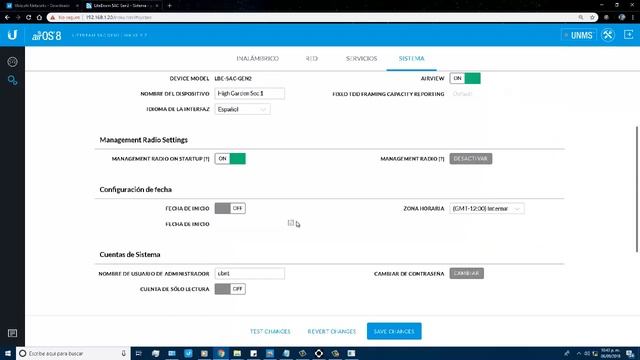Open calendar picker next to Fecha de Inicio
This screenshot has width=640, height=360.
click(291, 223)
